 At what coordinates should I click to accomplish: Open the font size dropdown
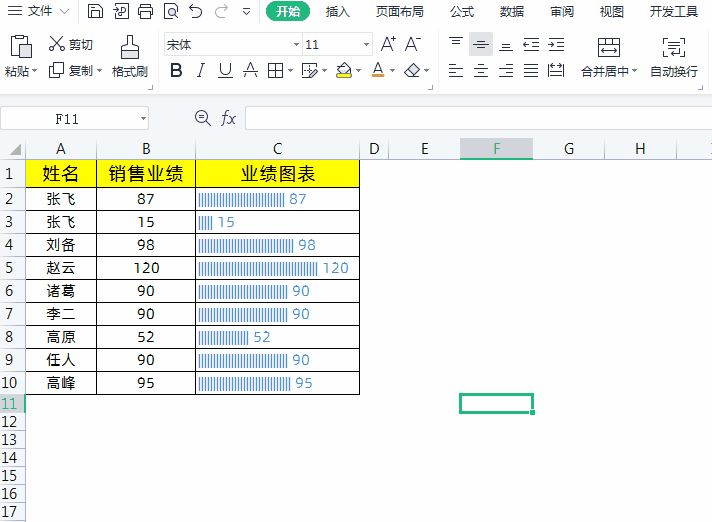click(366, 44)
